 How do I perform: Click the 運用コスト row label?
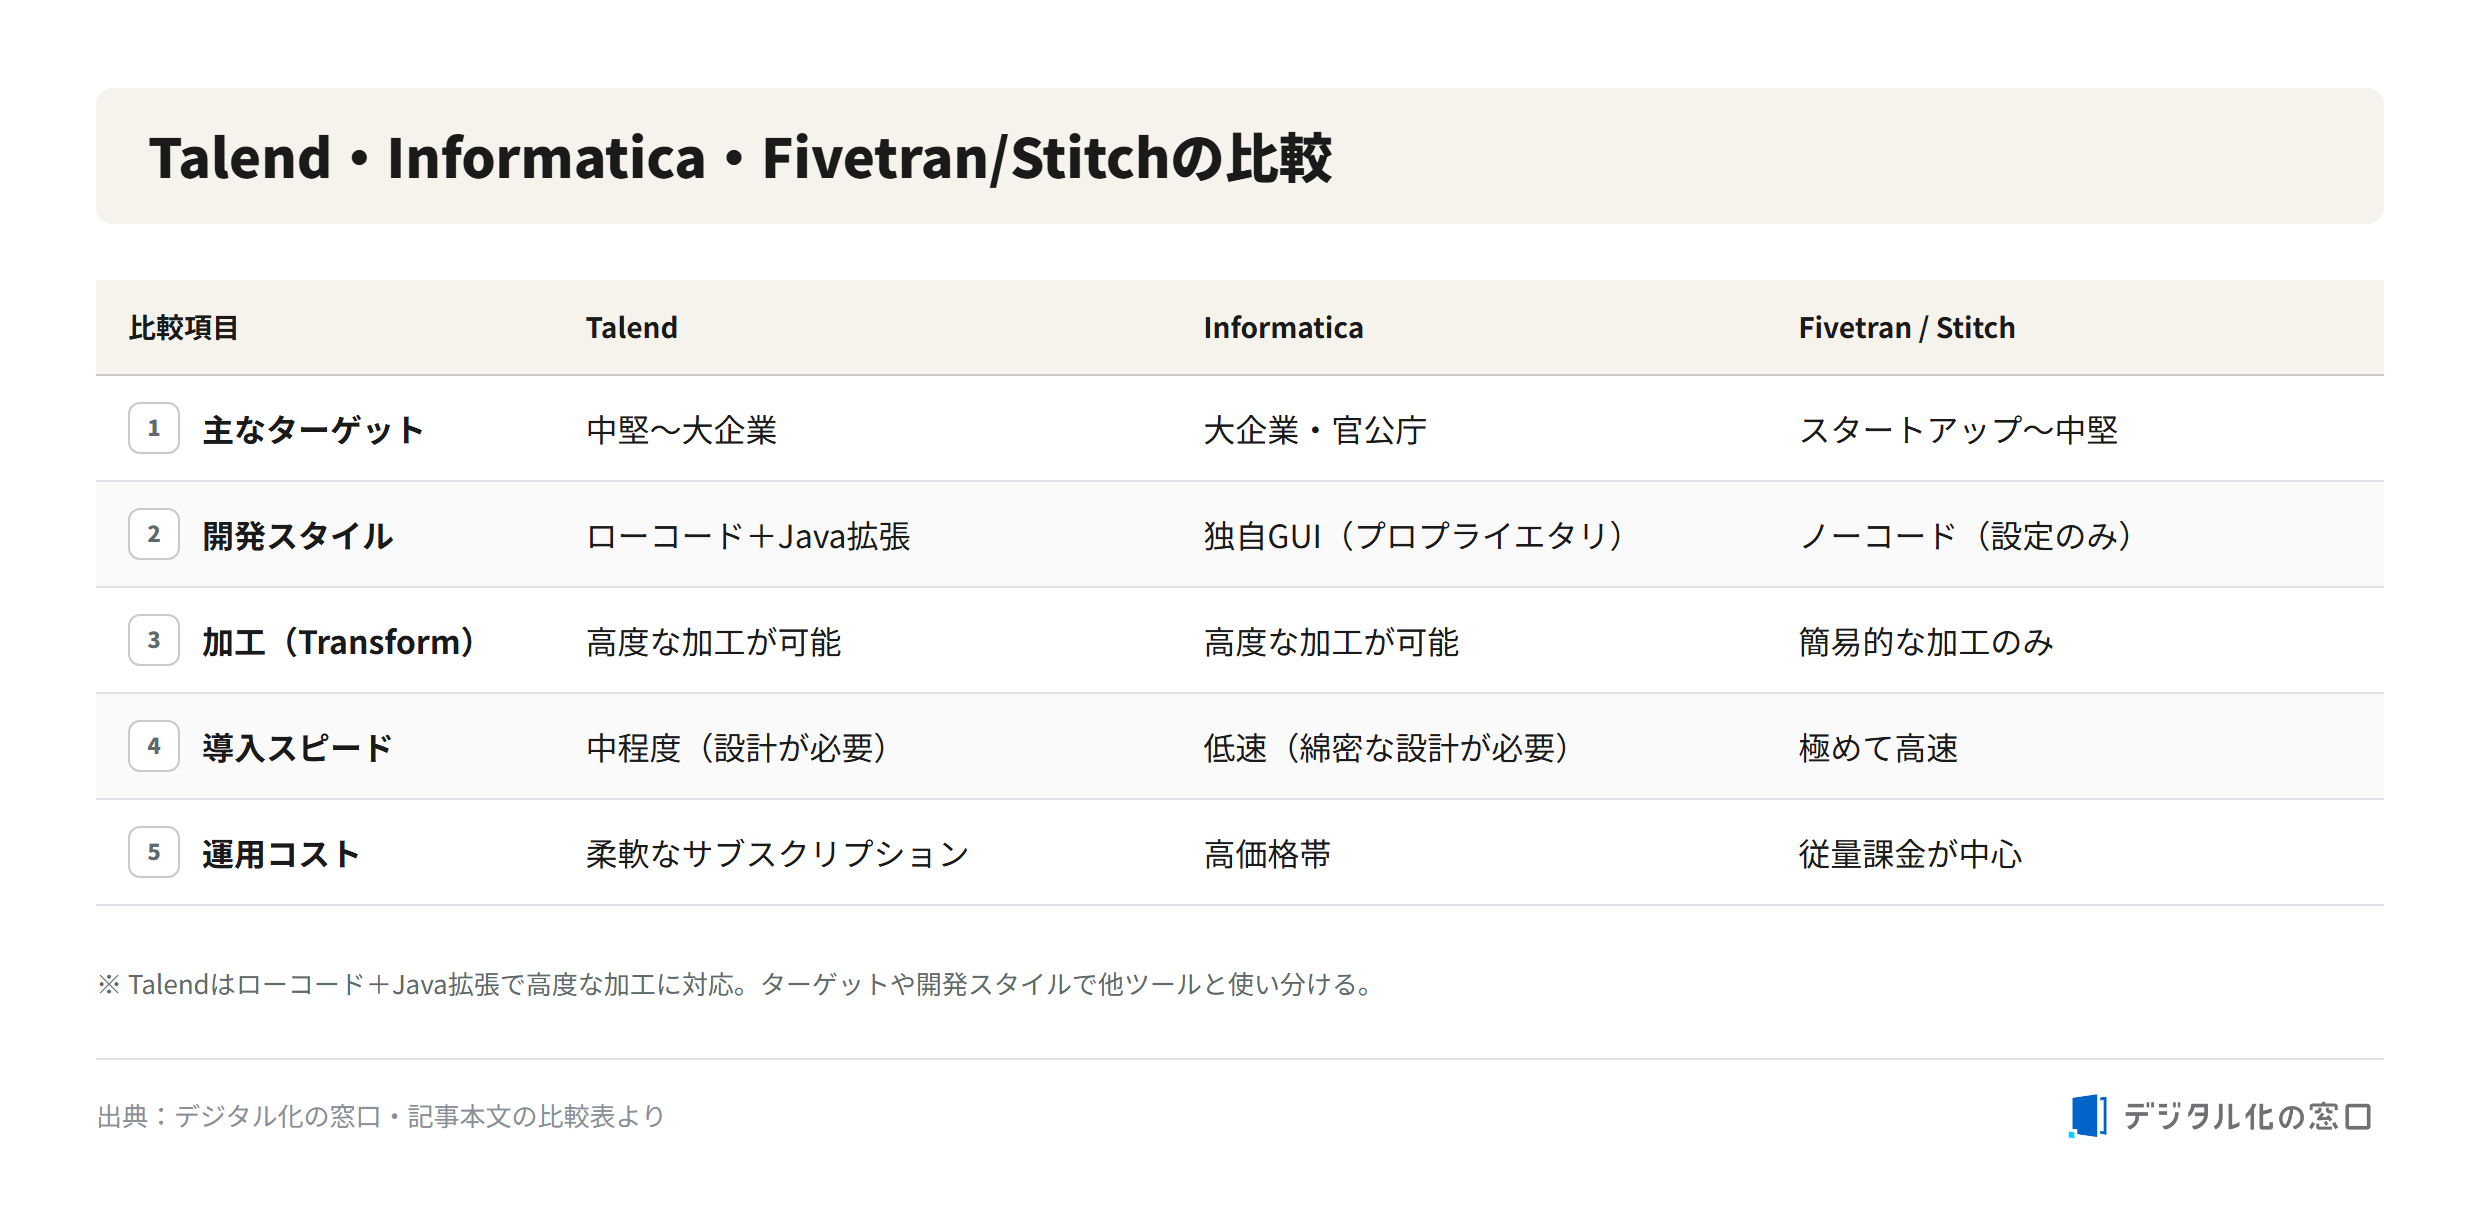[x=281, y=854]
